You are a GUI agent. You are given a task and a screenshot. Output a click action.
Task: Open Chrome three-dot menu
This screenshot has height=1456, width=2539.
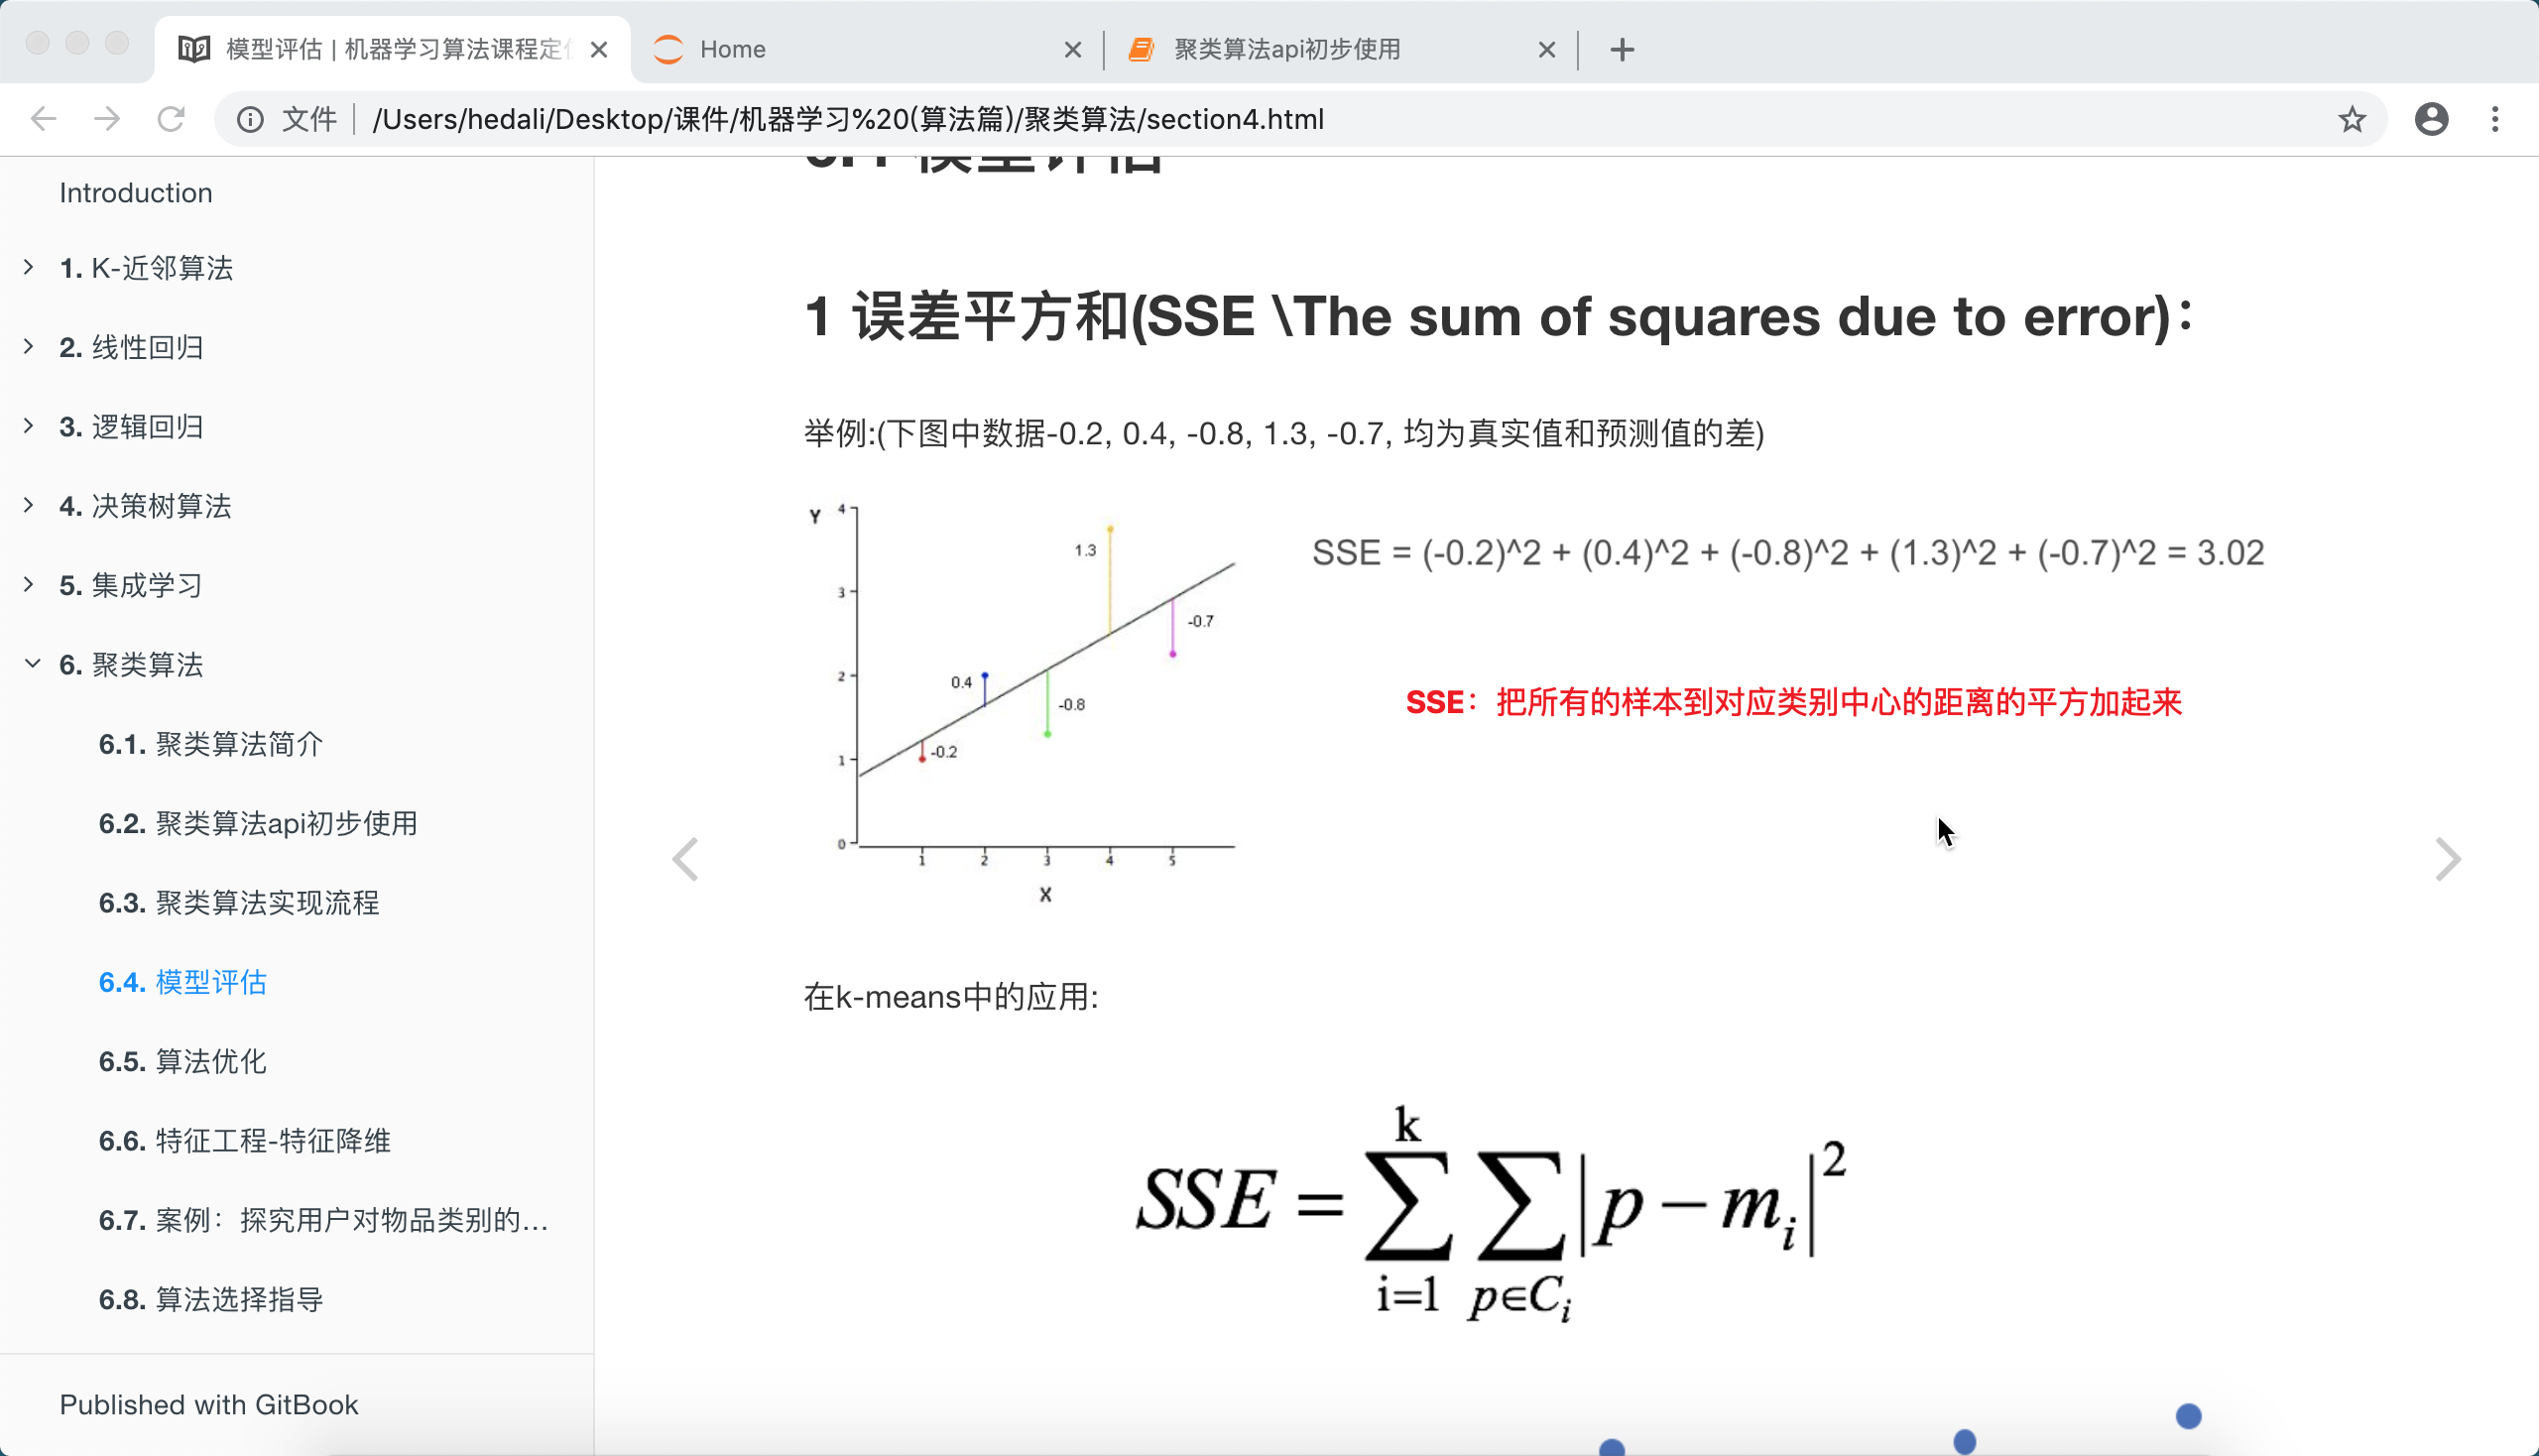tap(2494, 119)
